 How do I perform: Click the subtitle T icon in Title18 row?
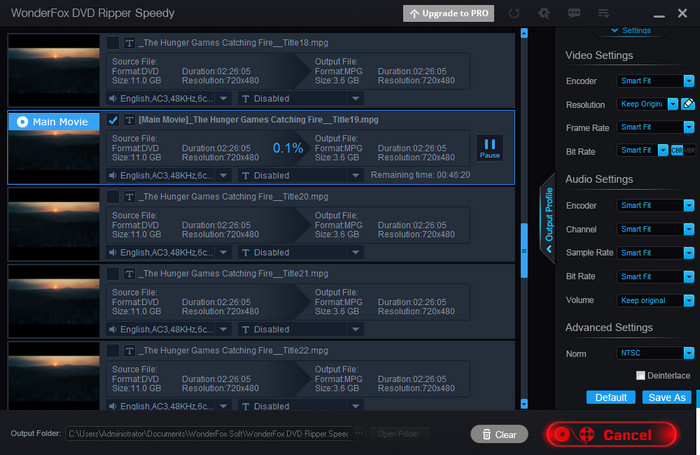(x=245, y=99)
